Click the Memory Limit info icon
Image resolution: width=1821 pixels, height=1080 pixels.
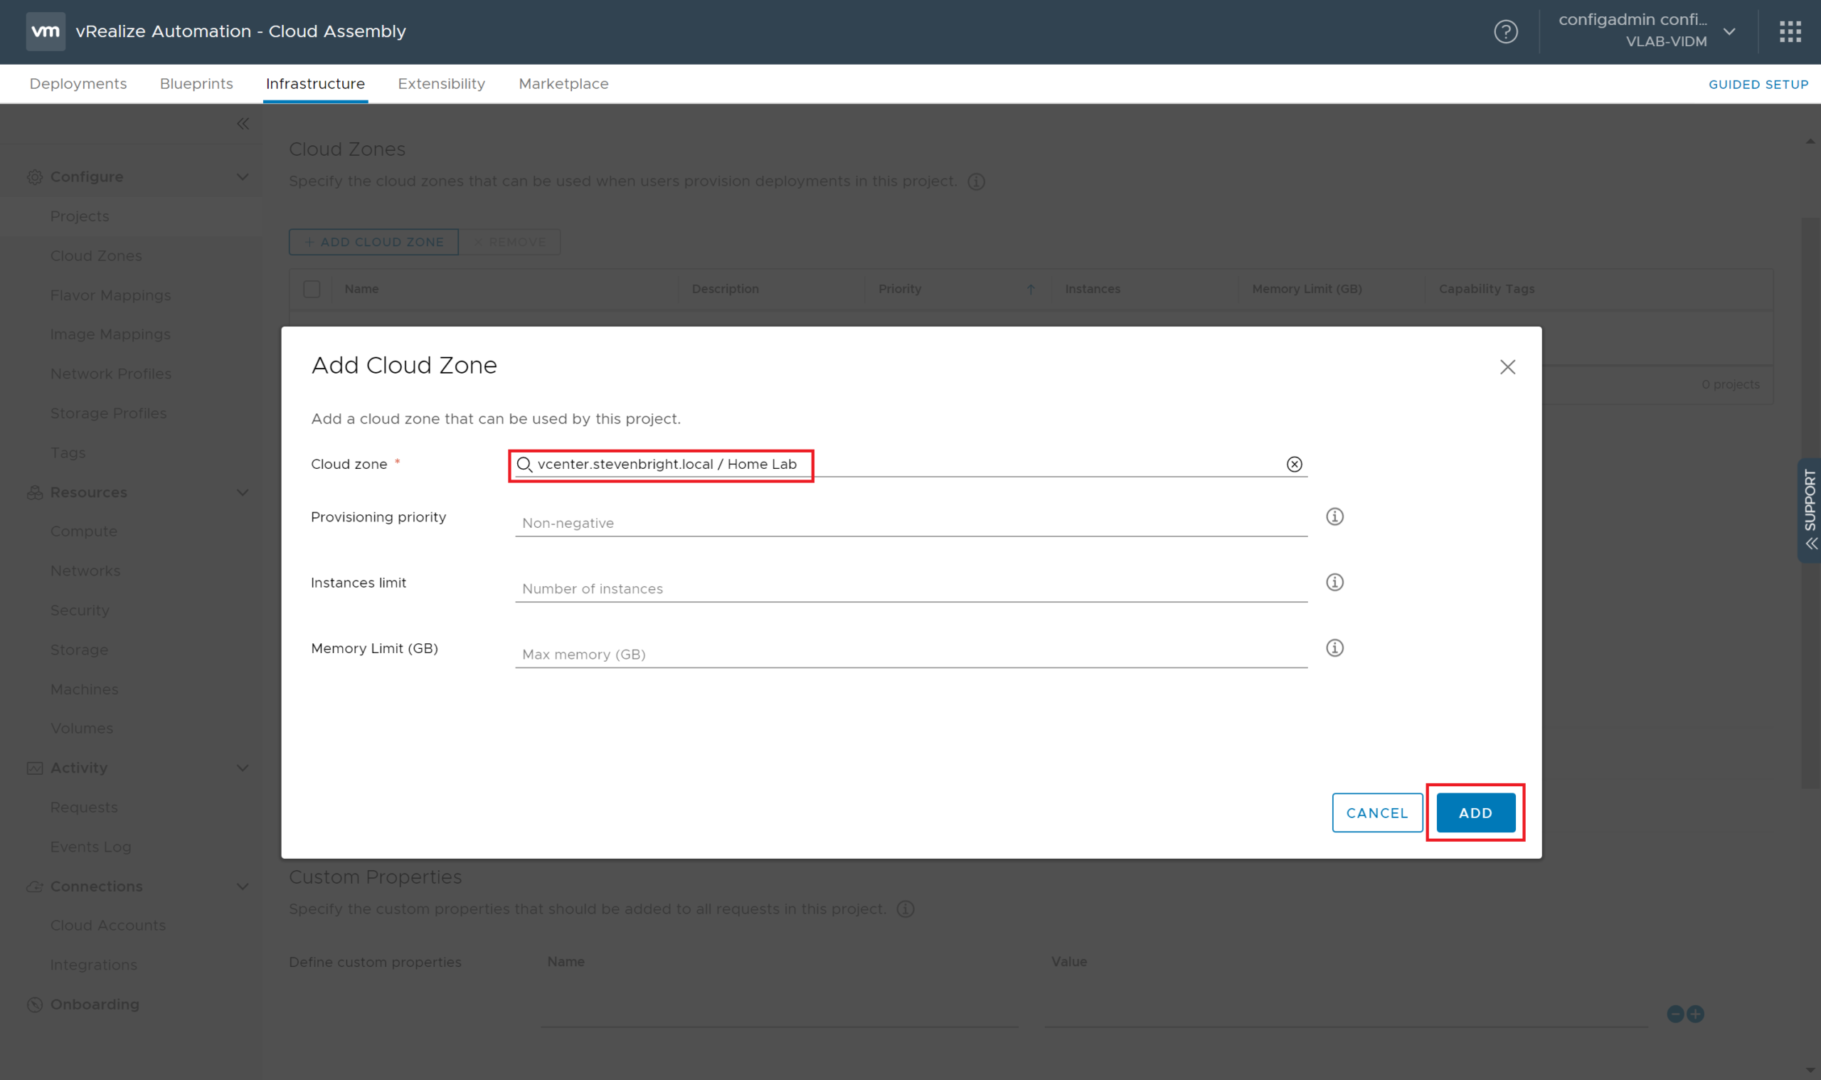coord(1334,648)
